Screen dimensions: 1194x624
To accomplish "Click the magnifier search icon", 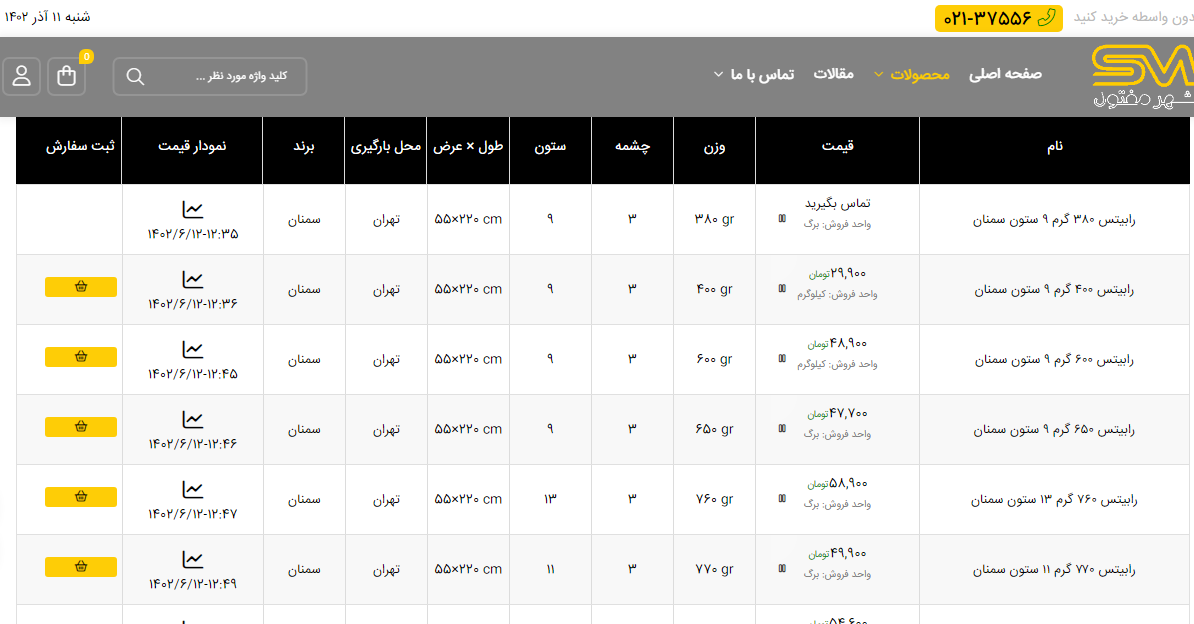I will (136, 77).
